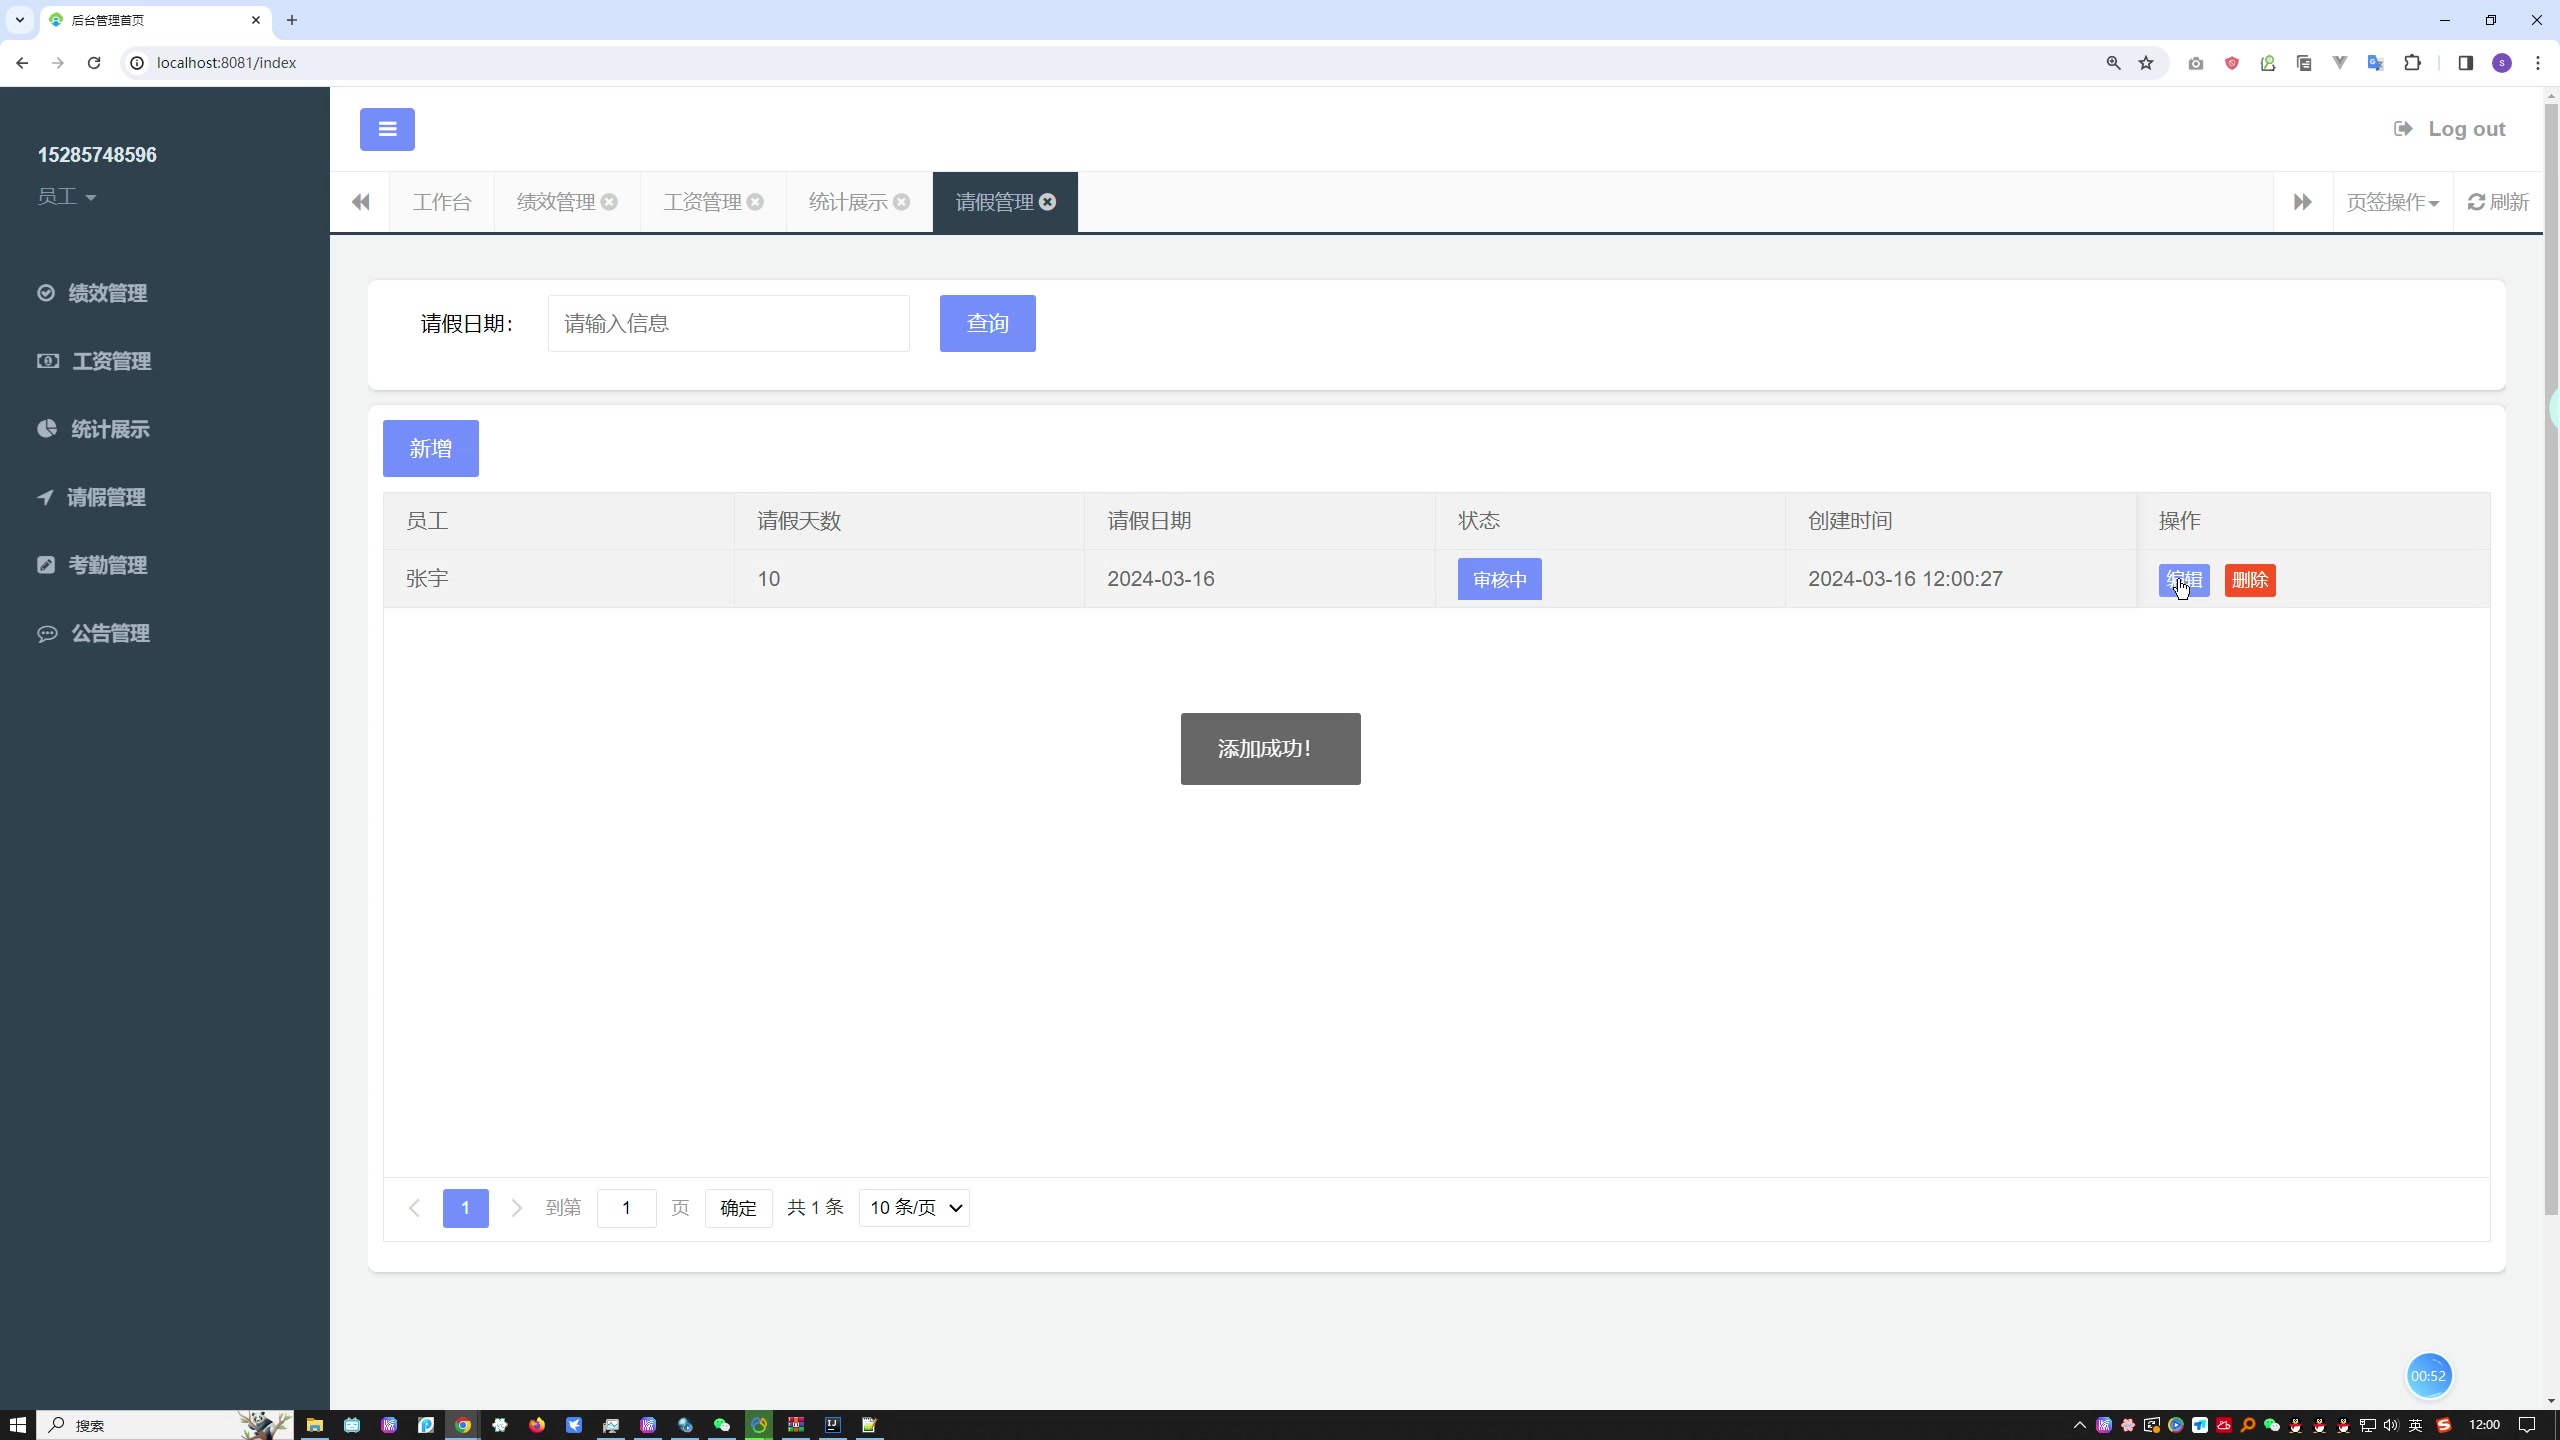This screenshot has height=1440, width=2560.
Task: Click the address bar URL localhost:8081/index
Action: (226, 63)
